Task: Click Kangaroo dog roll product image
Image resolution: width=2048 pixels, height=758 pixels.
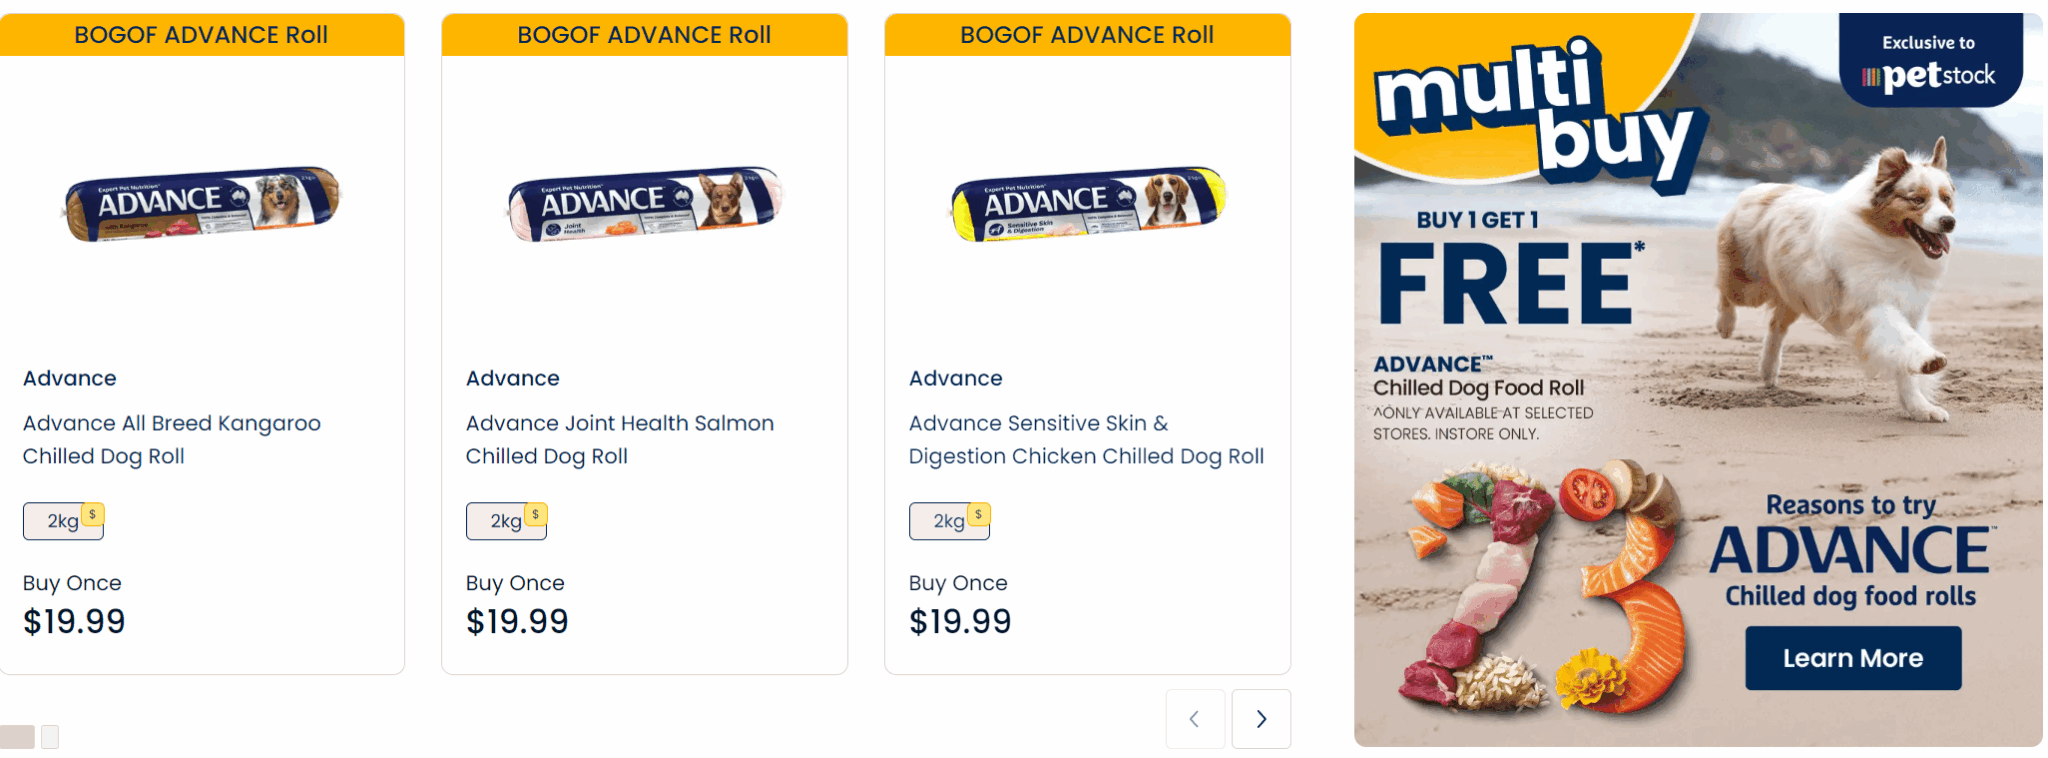Action: (202, 204)
